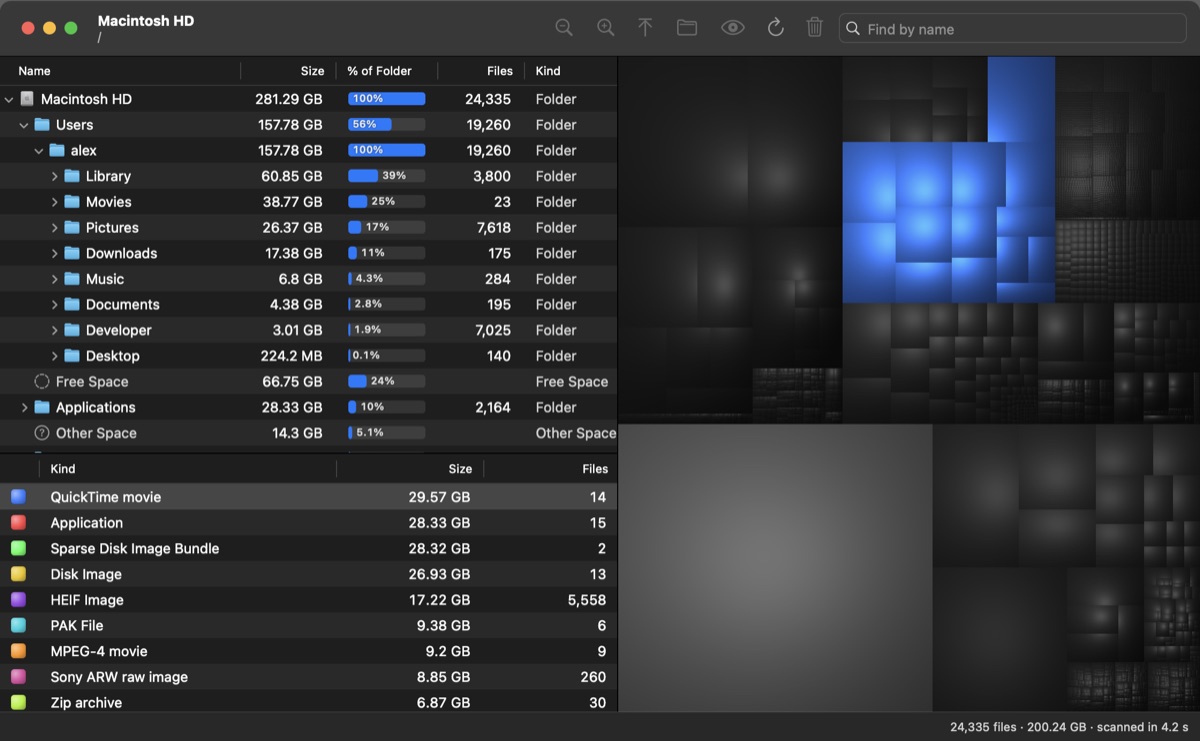Click the Find by name search field
Image resolution: width=1200 pixels, height=741 pixels.
(x=1013, y=29)
